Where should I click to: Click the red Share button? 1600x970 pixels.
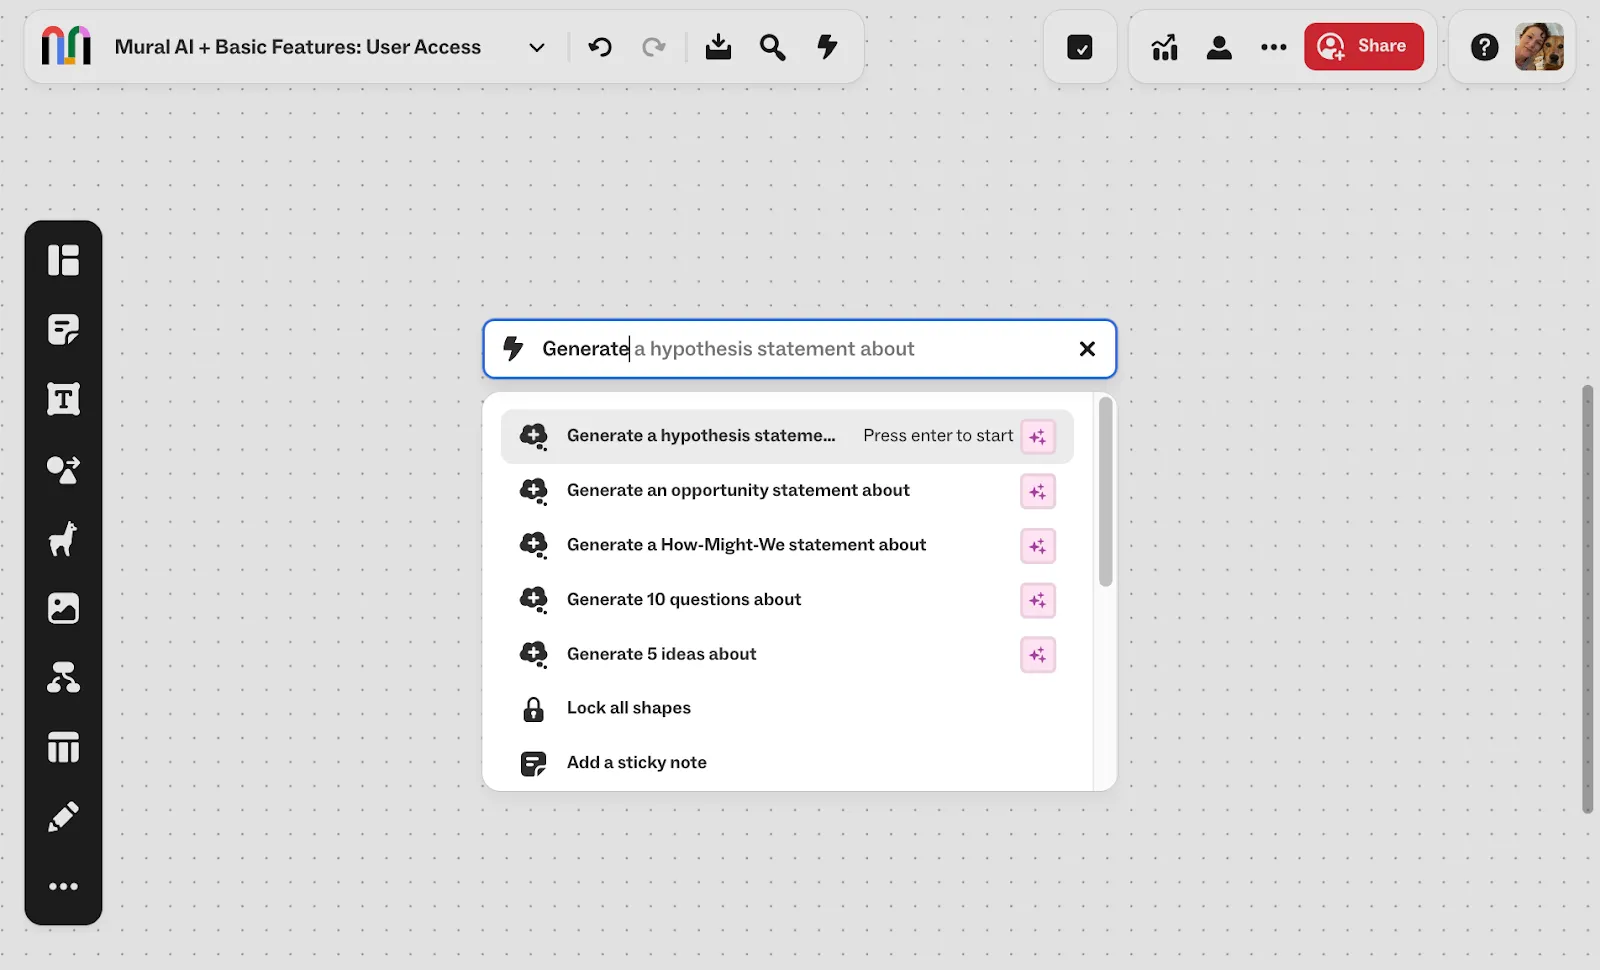pyautogui.click(x=1363, y=46)
